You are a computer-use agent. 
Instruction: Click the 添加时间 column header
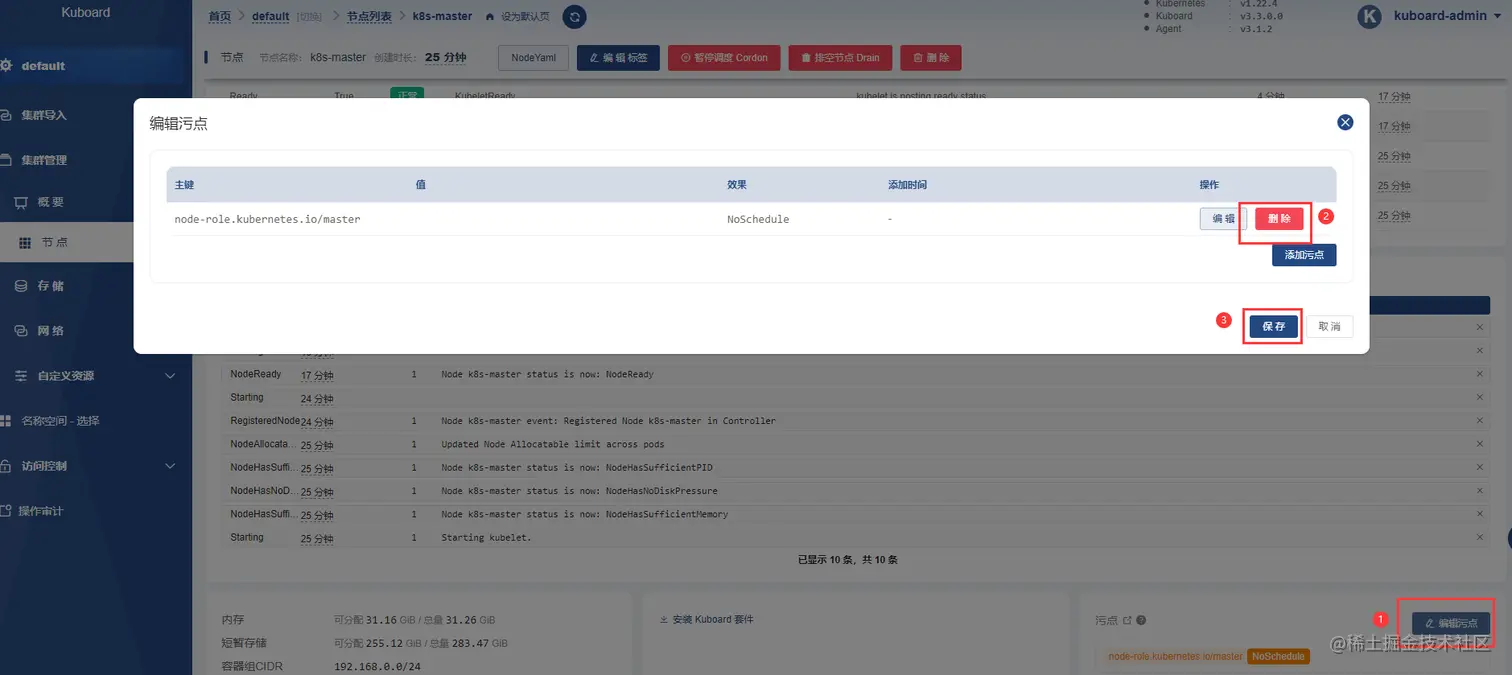pos(907,185)
